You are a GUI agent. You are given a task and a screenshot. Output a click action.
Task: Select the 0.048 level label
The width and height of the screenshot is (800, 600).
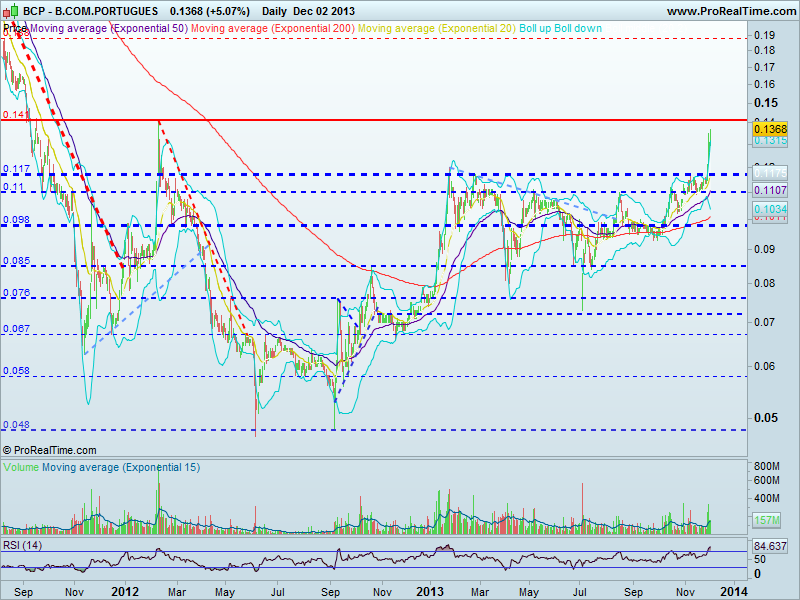(16, 424)
